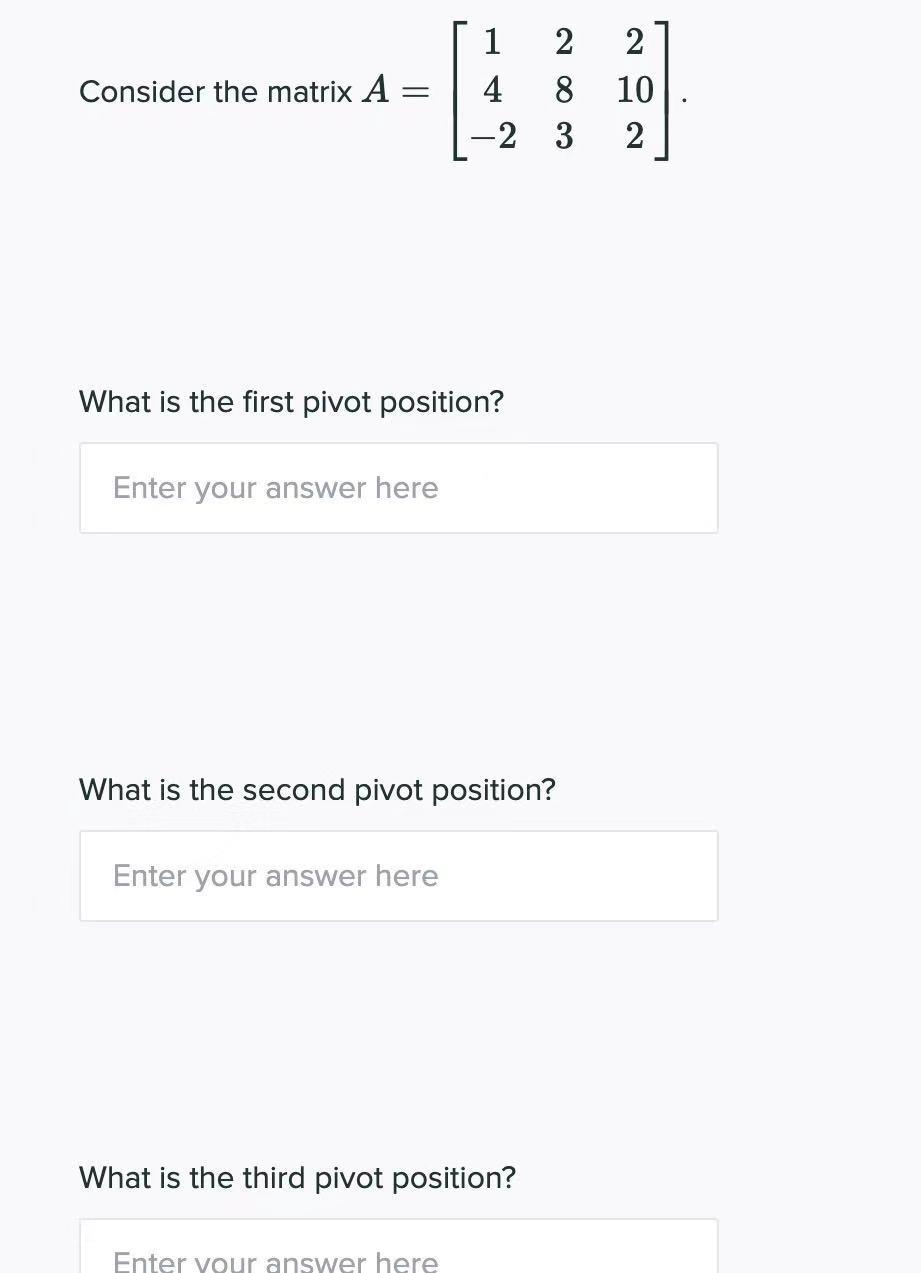The width and height of the screenshot is (921, 1273).
Task: Click entry 10 in the matrix
Action: pos(634,90)
